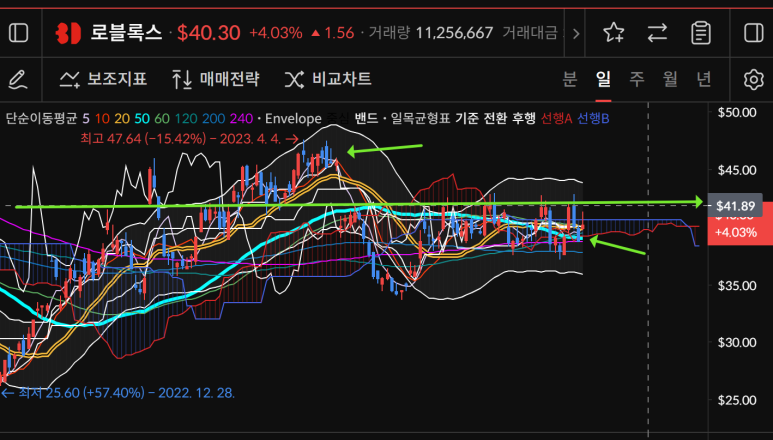This screenshot has width=773, height=440.
Task: Click the $35.00 axis label
Action: [737, 285]
